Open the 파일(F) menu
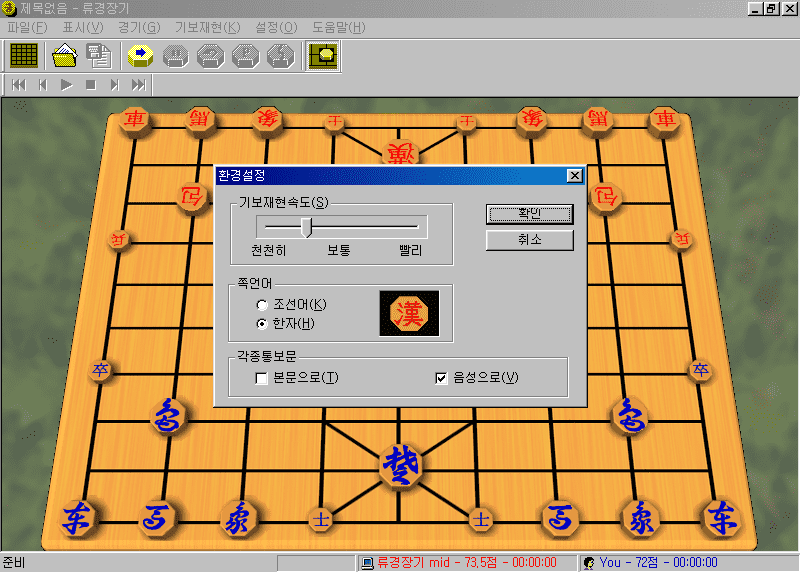 point(27,27)
